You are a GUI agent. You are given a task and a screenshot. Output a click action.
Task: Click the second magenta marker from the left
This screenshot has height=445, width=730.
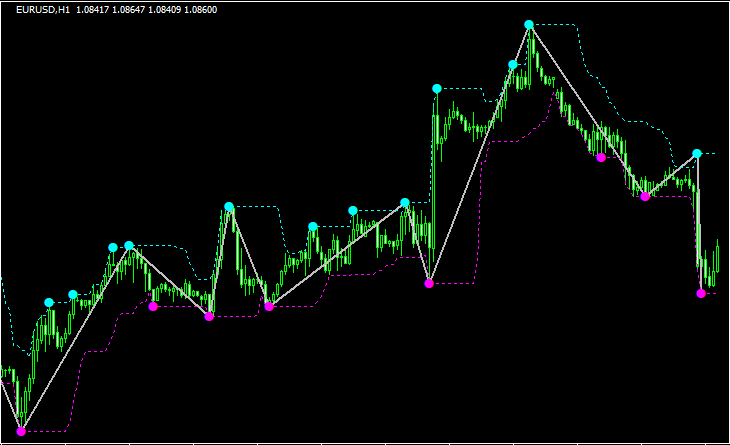pos(153,307)
